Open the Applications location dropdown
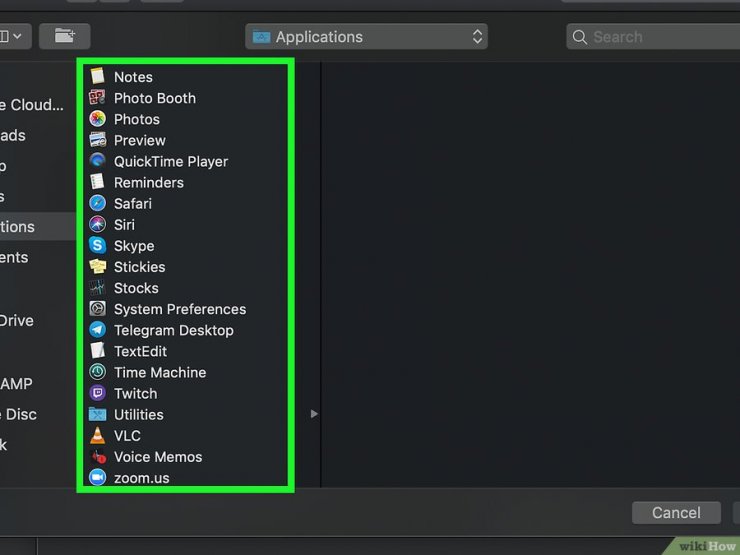Image resolution: width=740 pixels, height=555 pixels. [366, 36]
